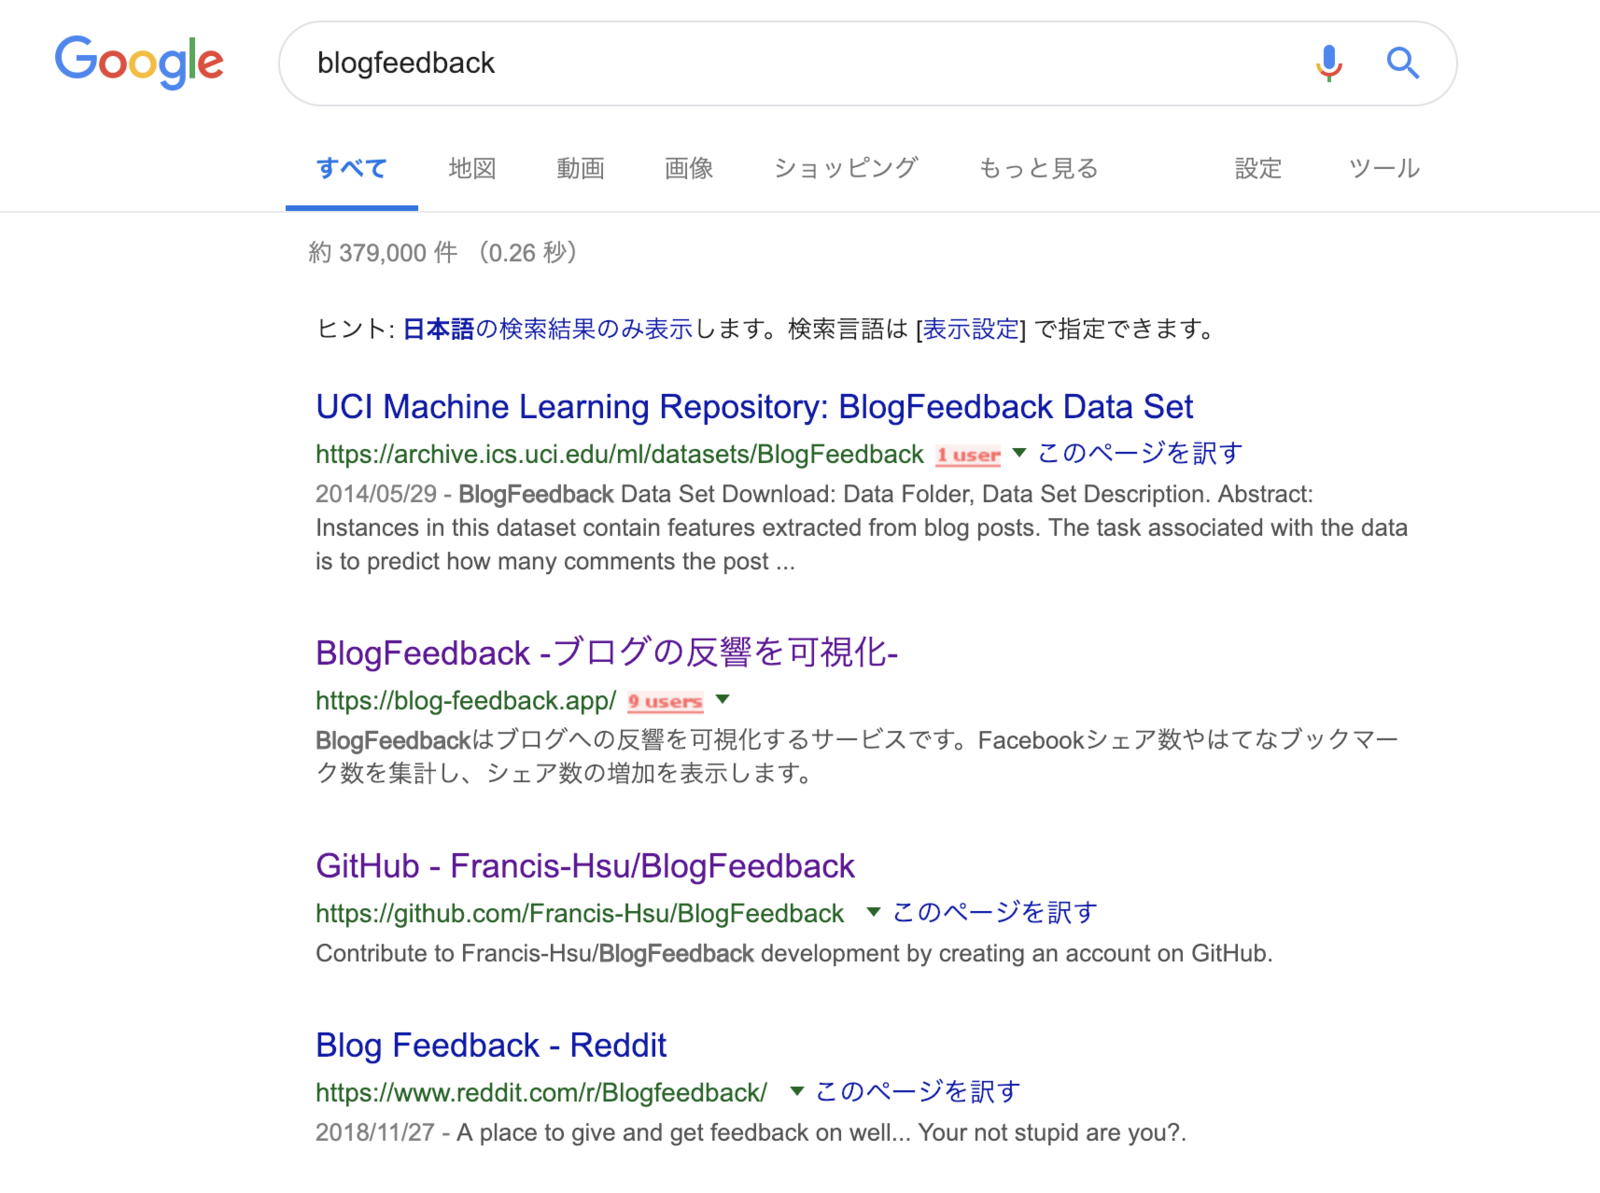Click the 1 user bookmark badge
The width and height of the screenshot is (1600, 1193).
(x=968, y=455)
